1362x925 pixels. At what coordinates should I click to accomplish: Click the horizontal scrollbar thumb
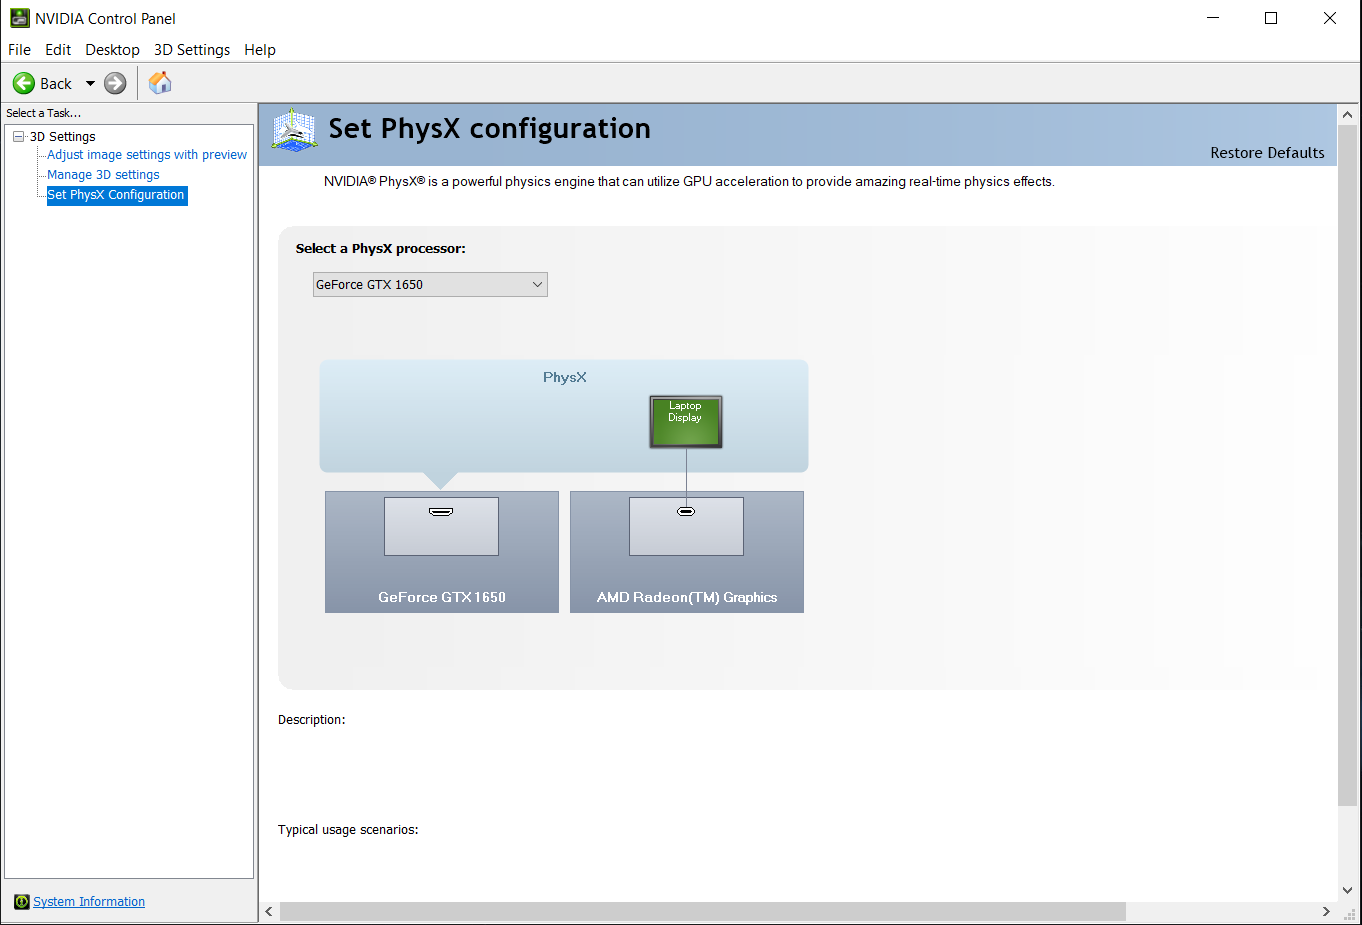click(x=703, y=912)
